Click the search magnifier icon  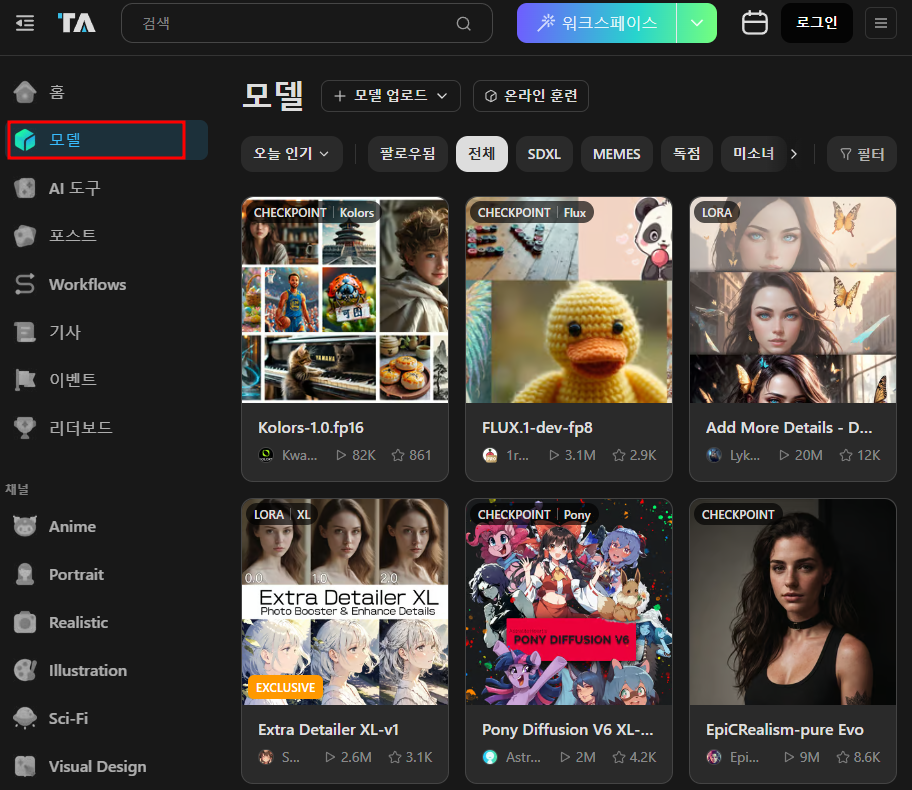(463, 24)
